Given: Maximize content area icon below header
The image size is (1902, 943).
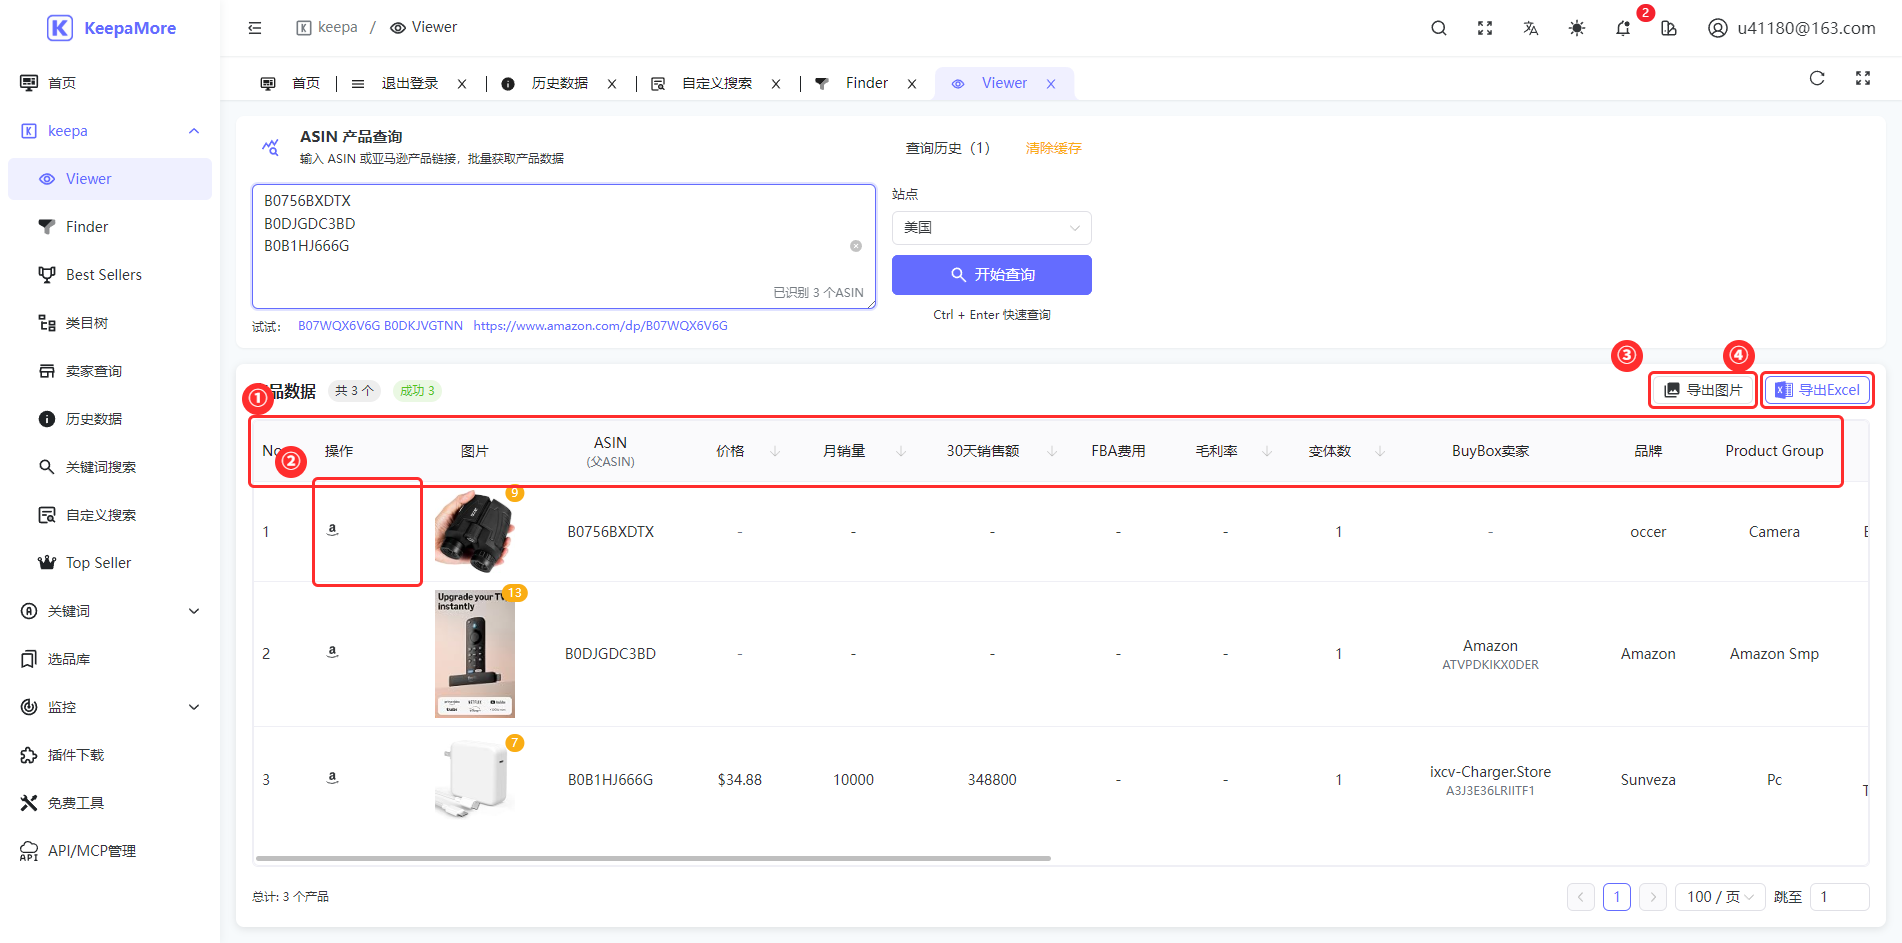Looking at the screenshot, I should pyautogui.click(x=1863, y=78).
